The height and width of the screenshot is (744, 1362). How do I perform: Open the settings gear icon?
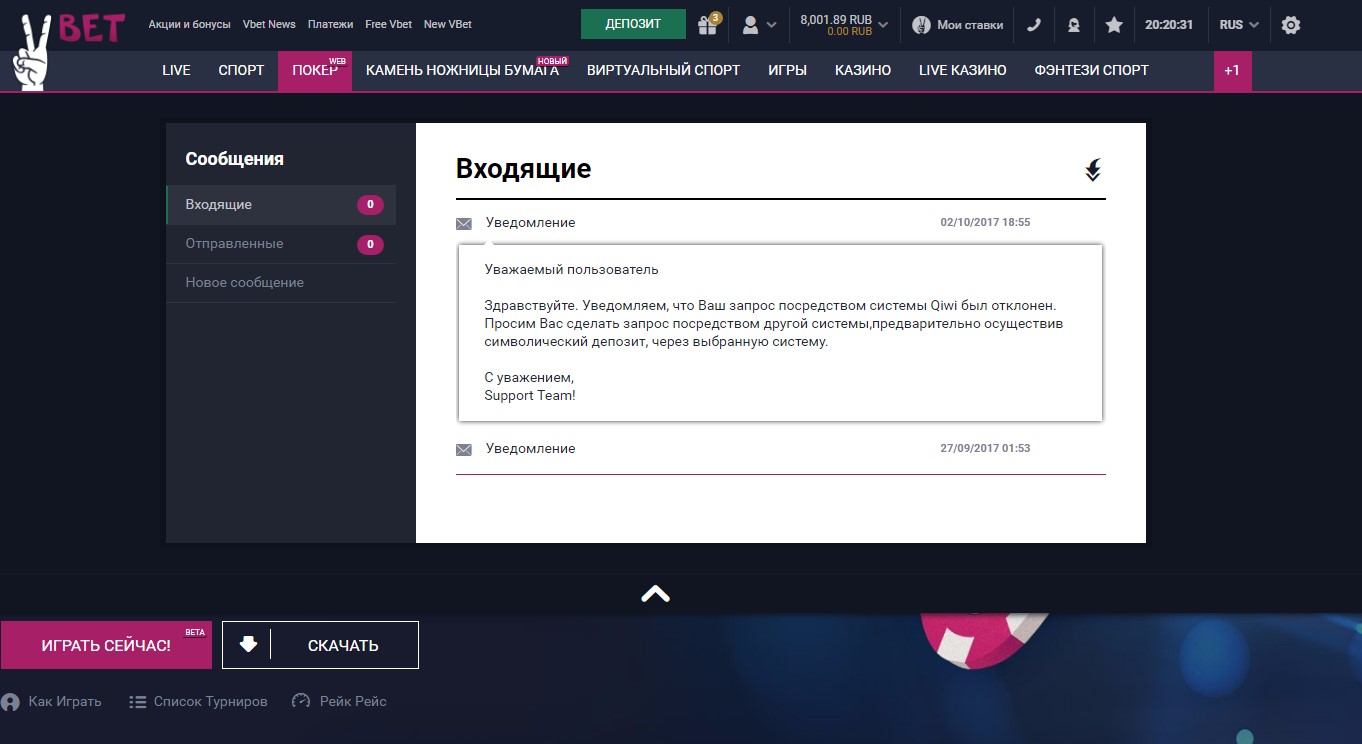1290,24
